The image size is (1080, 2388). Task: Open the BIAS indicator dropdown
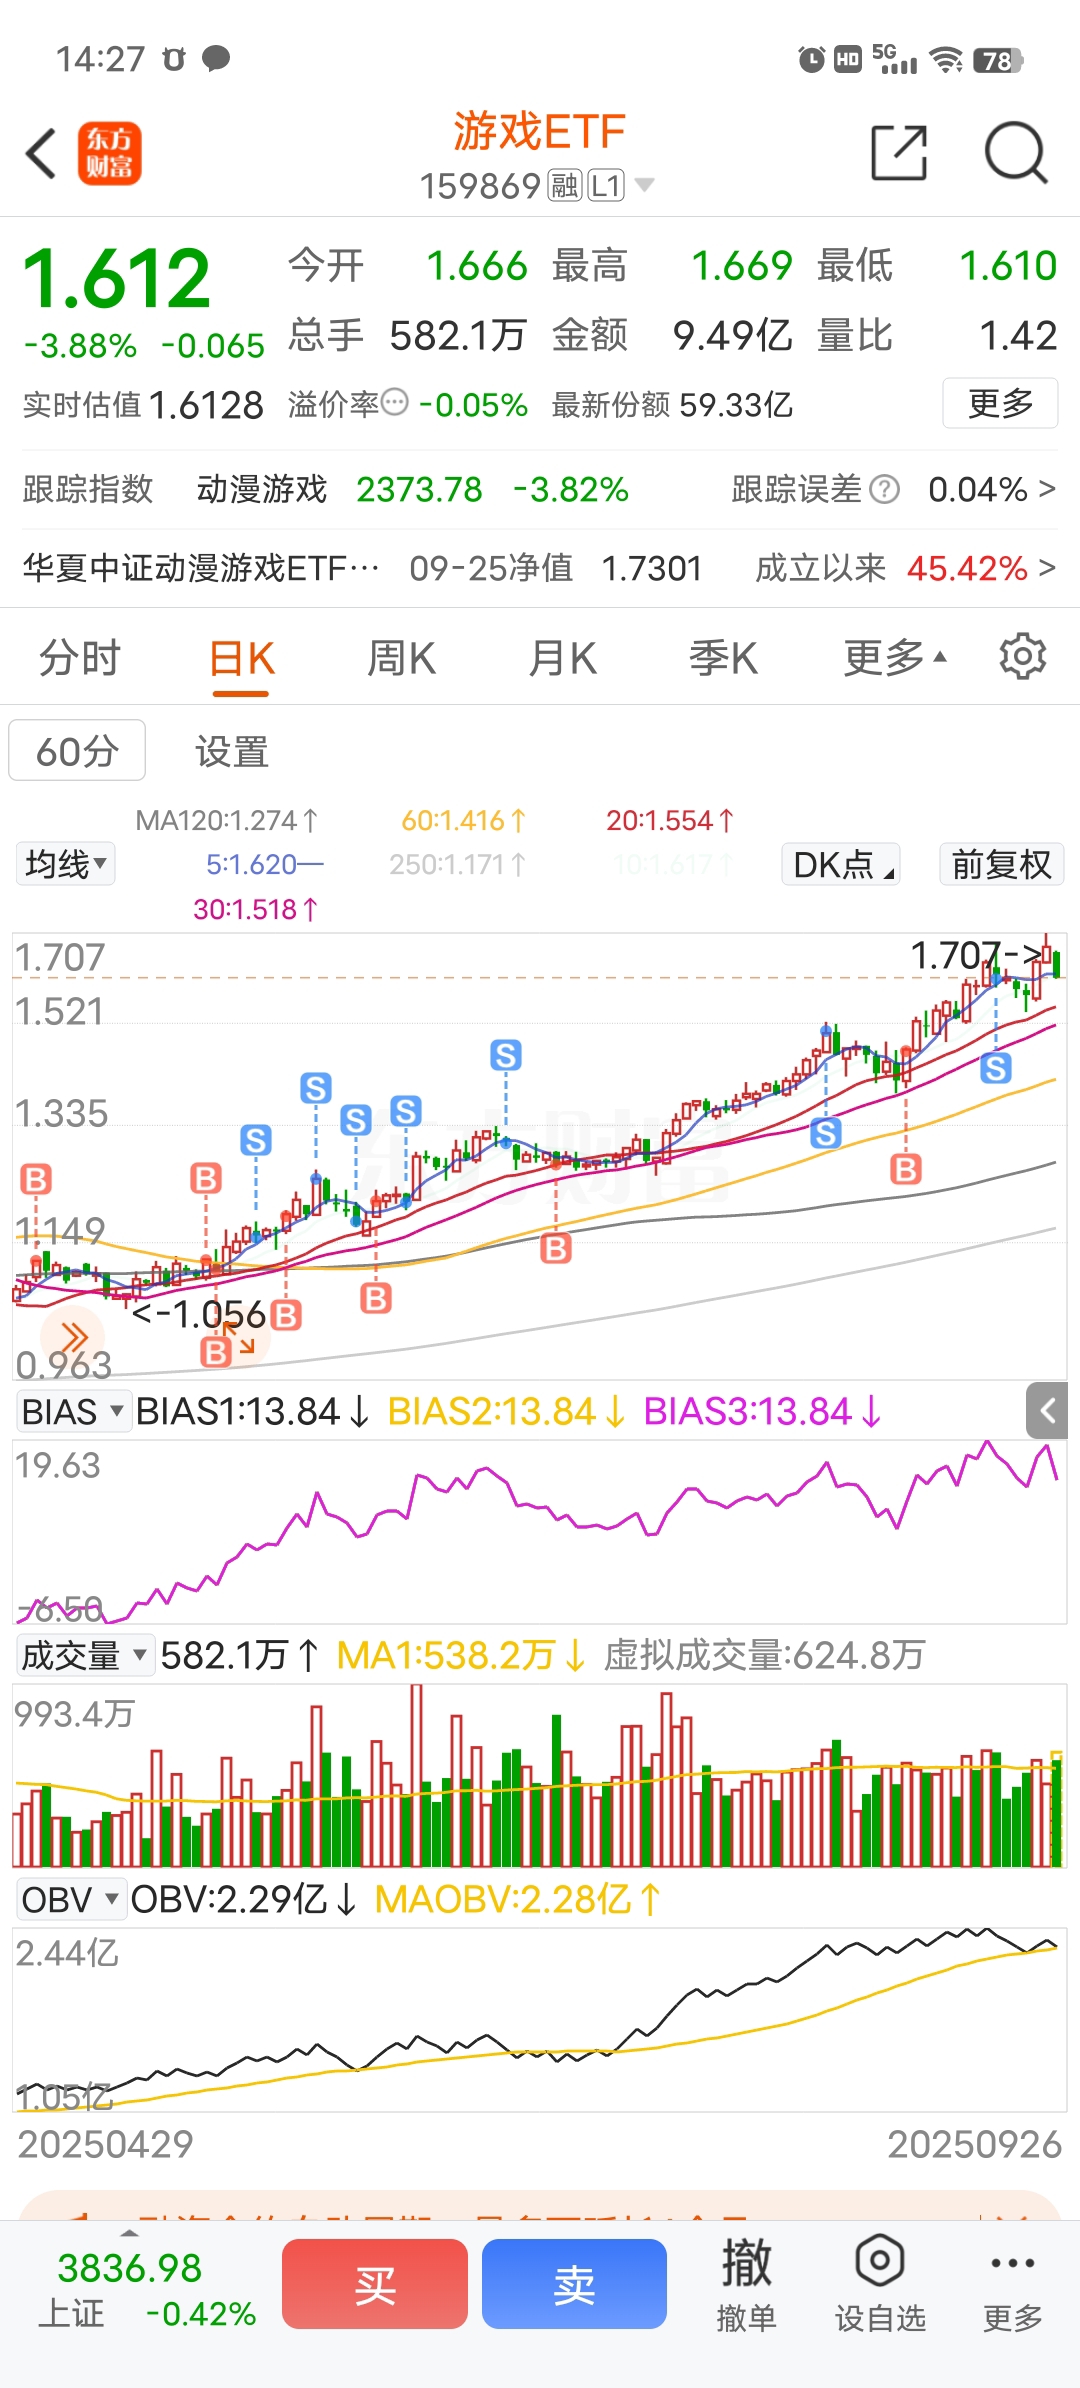click(73, 1411)
